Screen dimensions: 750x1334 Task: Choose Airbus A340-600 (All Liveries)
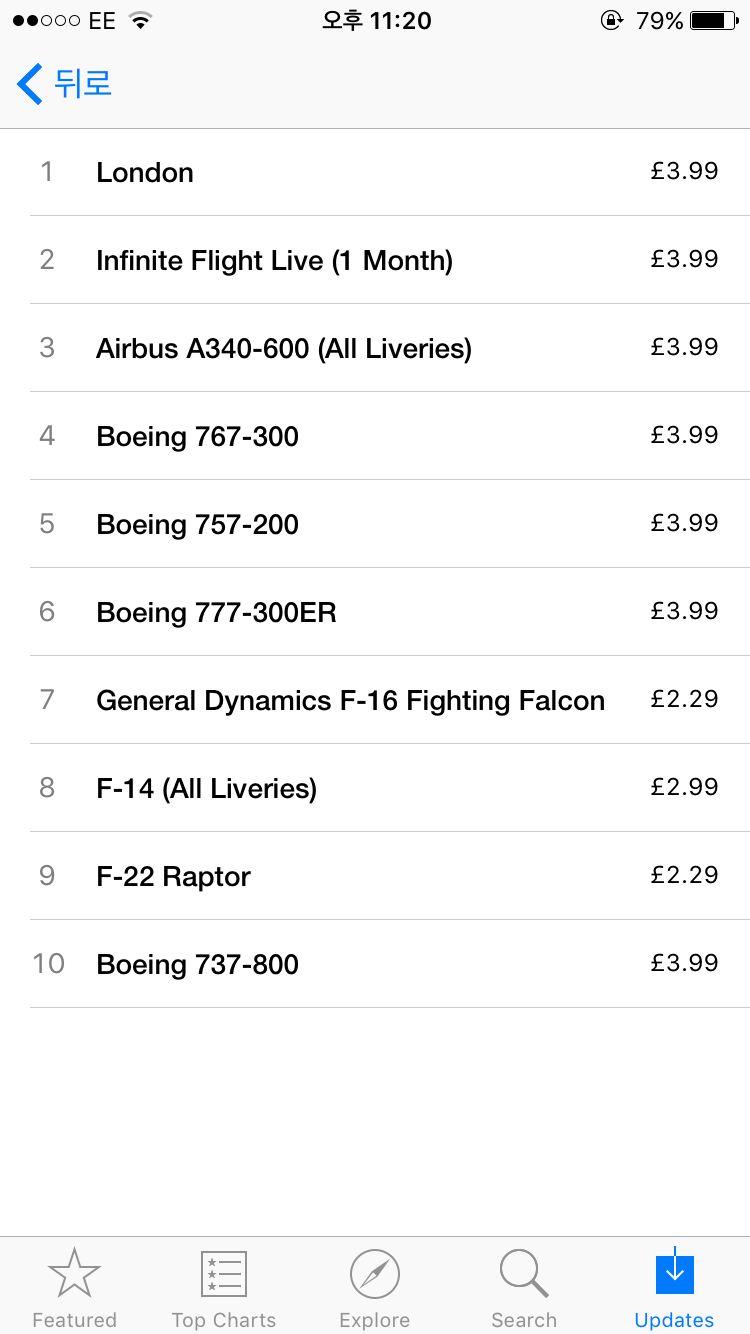284,349
